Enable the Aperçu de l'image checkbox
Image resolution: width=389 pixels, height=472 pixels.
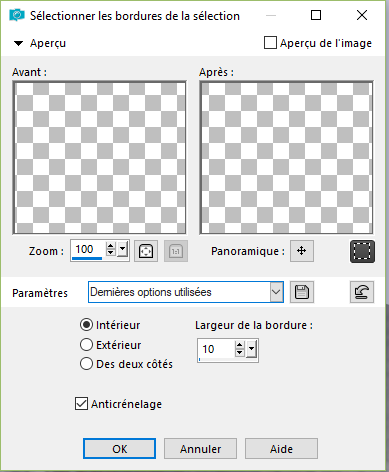[x=270, y=43]
